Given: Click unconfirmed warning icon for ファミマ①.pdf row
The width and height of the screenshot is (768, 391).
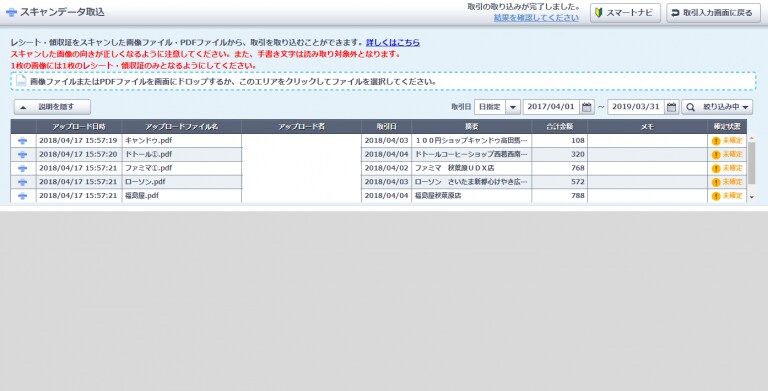Looking at the screenshot, I should 716,168.
